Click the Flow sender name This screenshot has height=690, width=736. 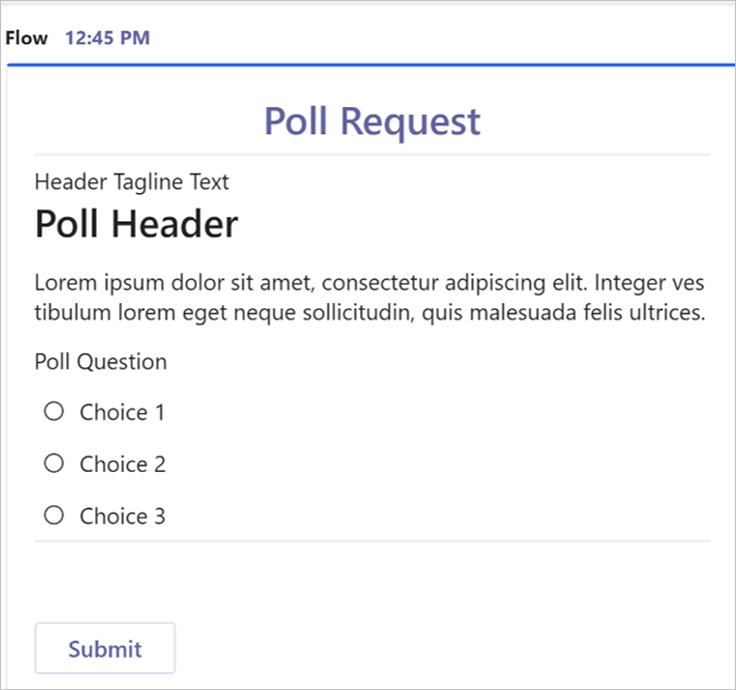[x=26, y=39]
